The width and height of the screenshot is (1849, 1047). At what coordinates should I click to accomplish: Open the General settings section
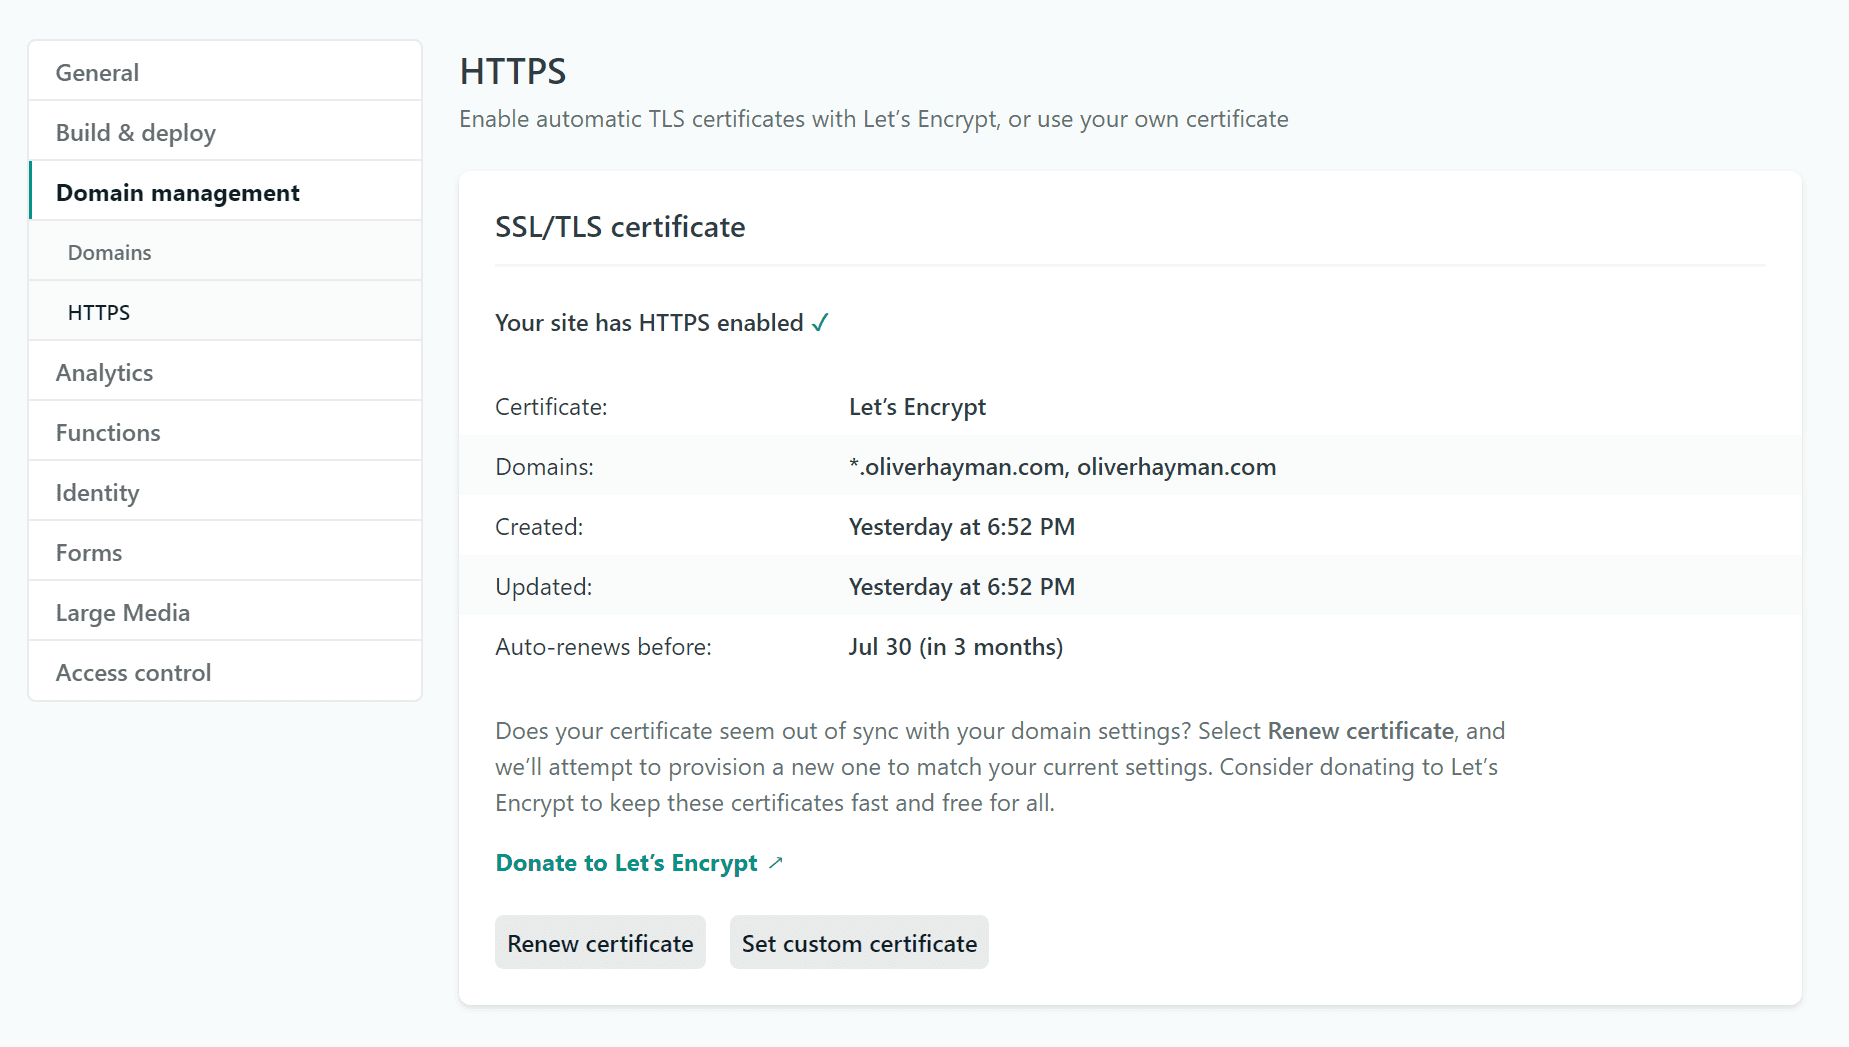tap(225, 72)
